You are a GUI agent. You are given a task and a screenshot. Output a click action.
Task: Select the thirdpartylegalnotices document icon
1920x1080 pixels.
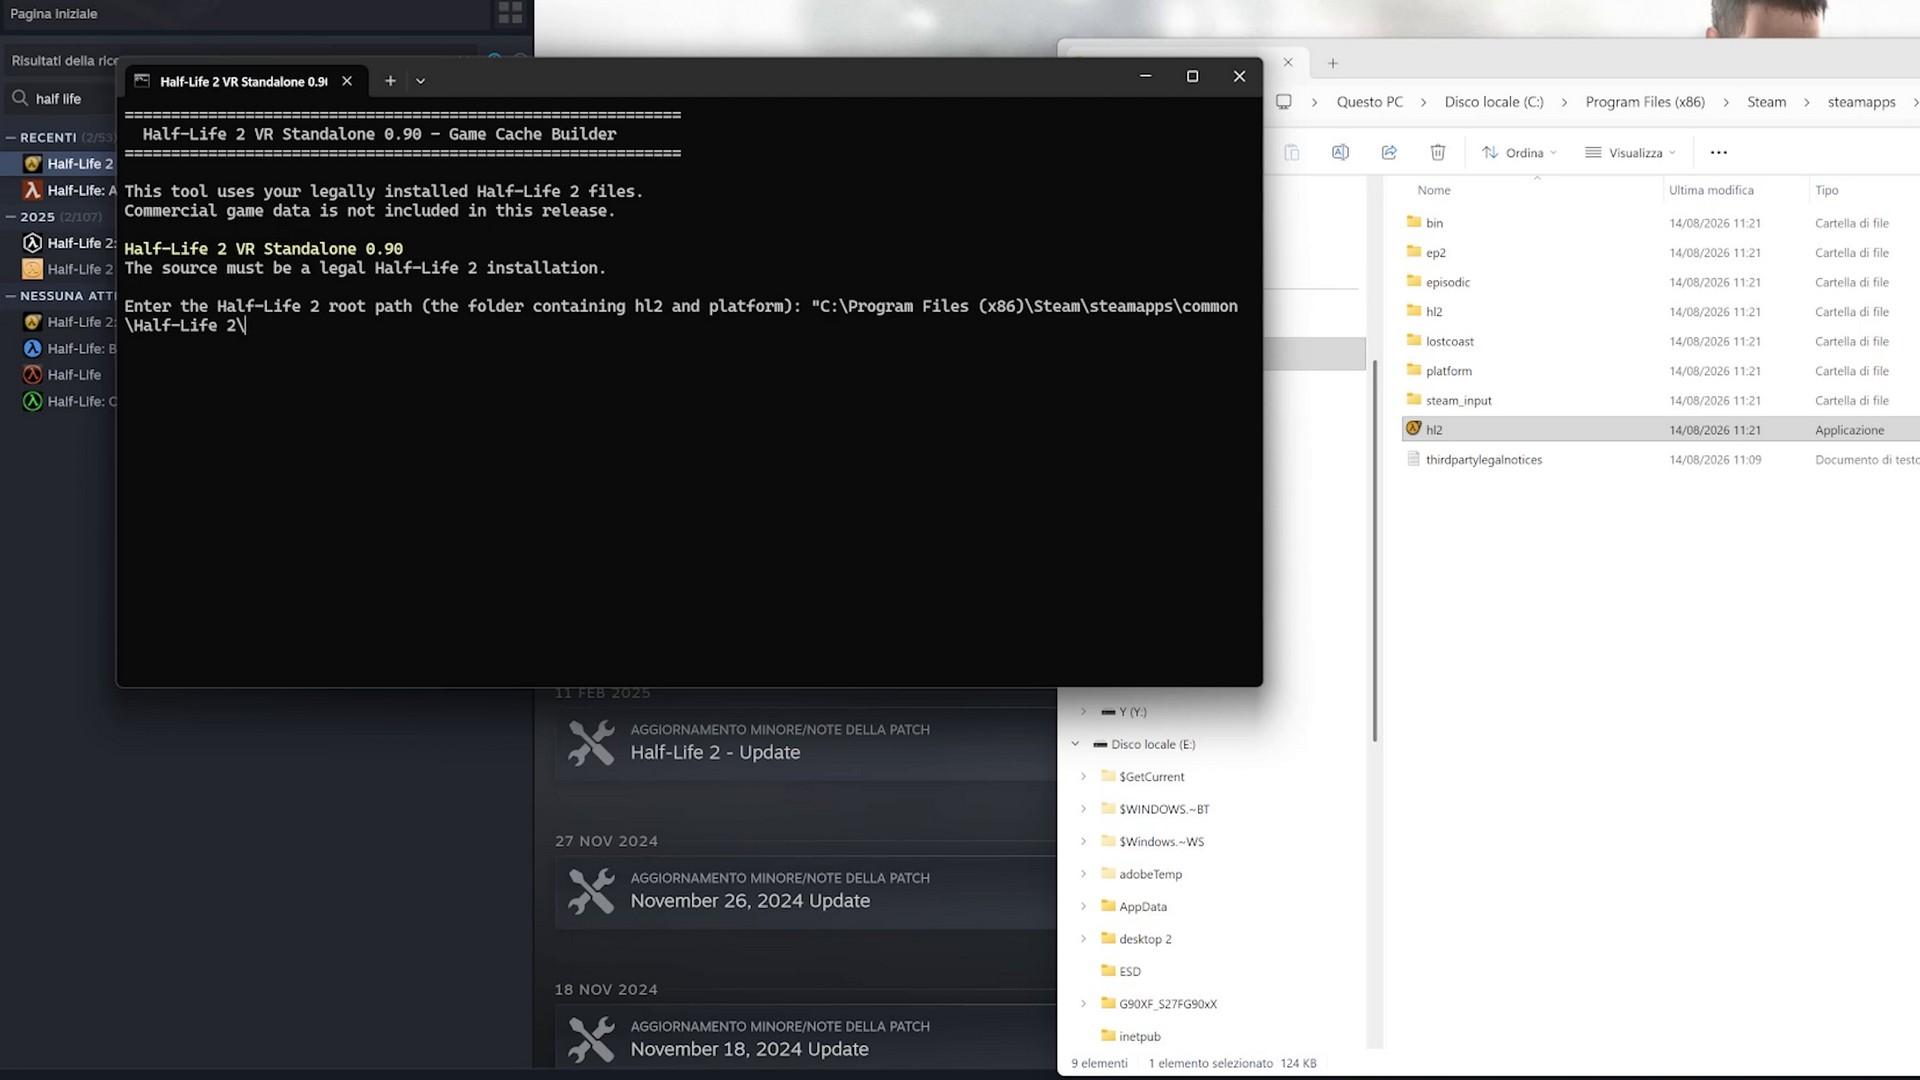point(1413,459)
